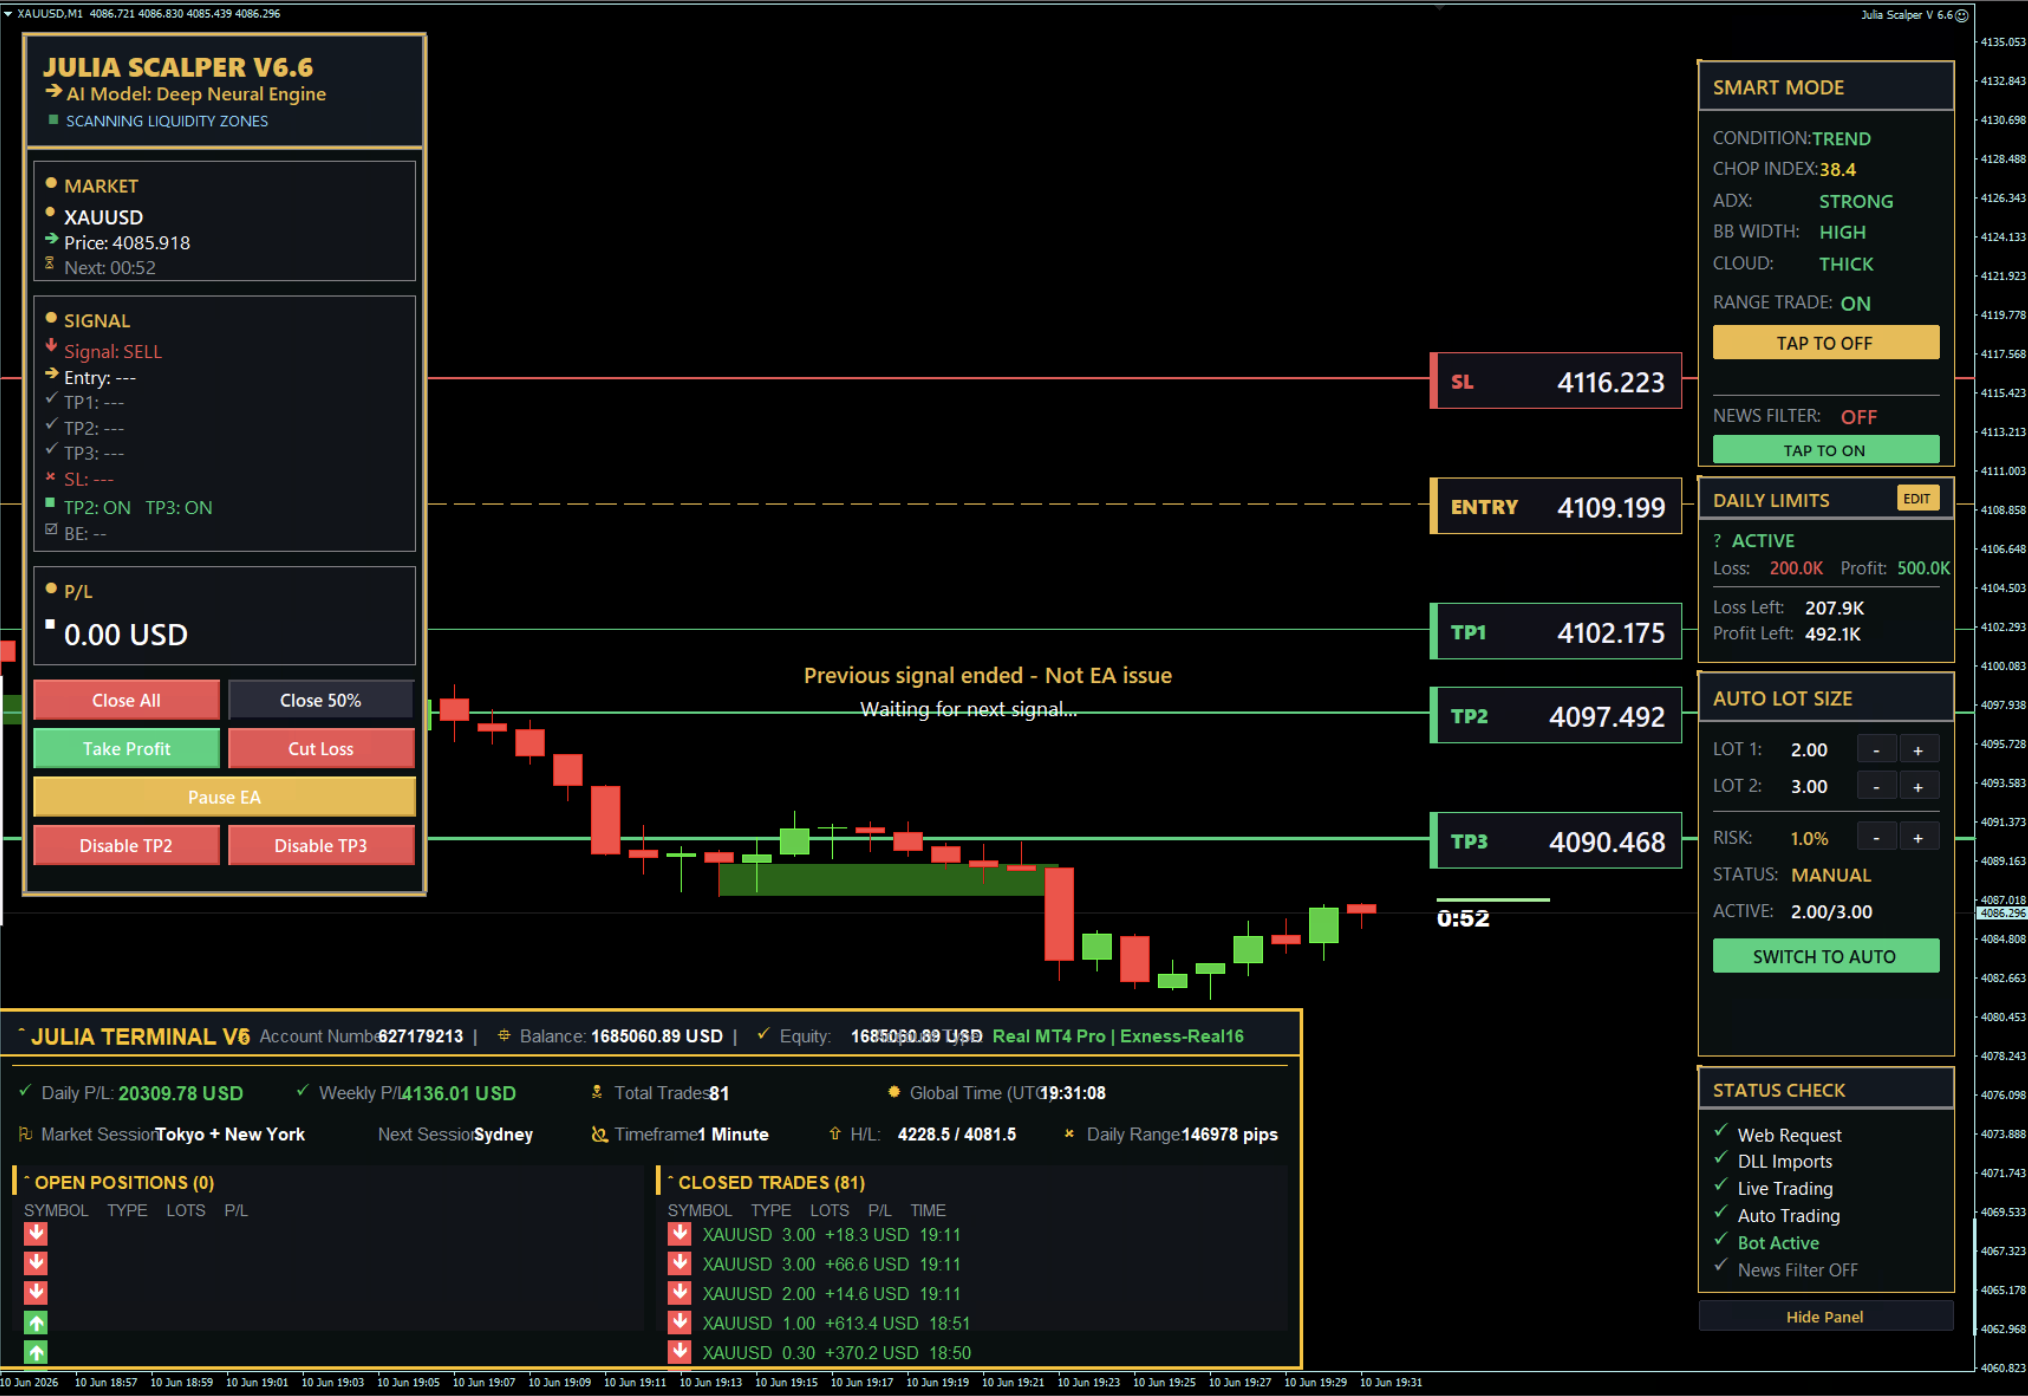Viewport: 2028px width, 1396px height.
Task: Click the 4086.296 current price tag on scale
Action: 2002,912
